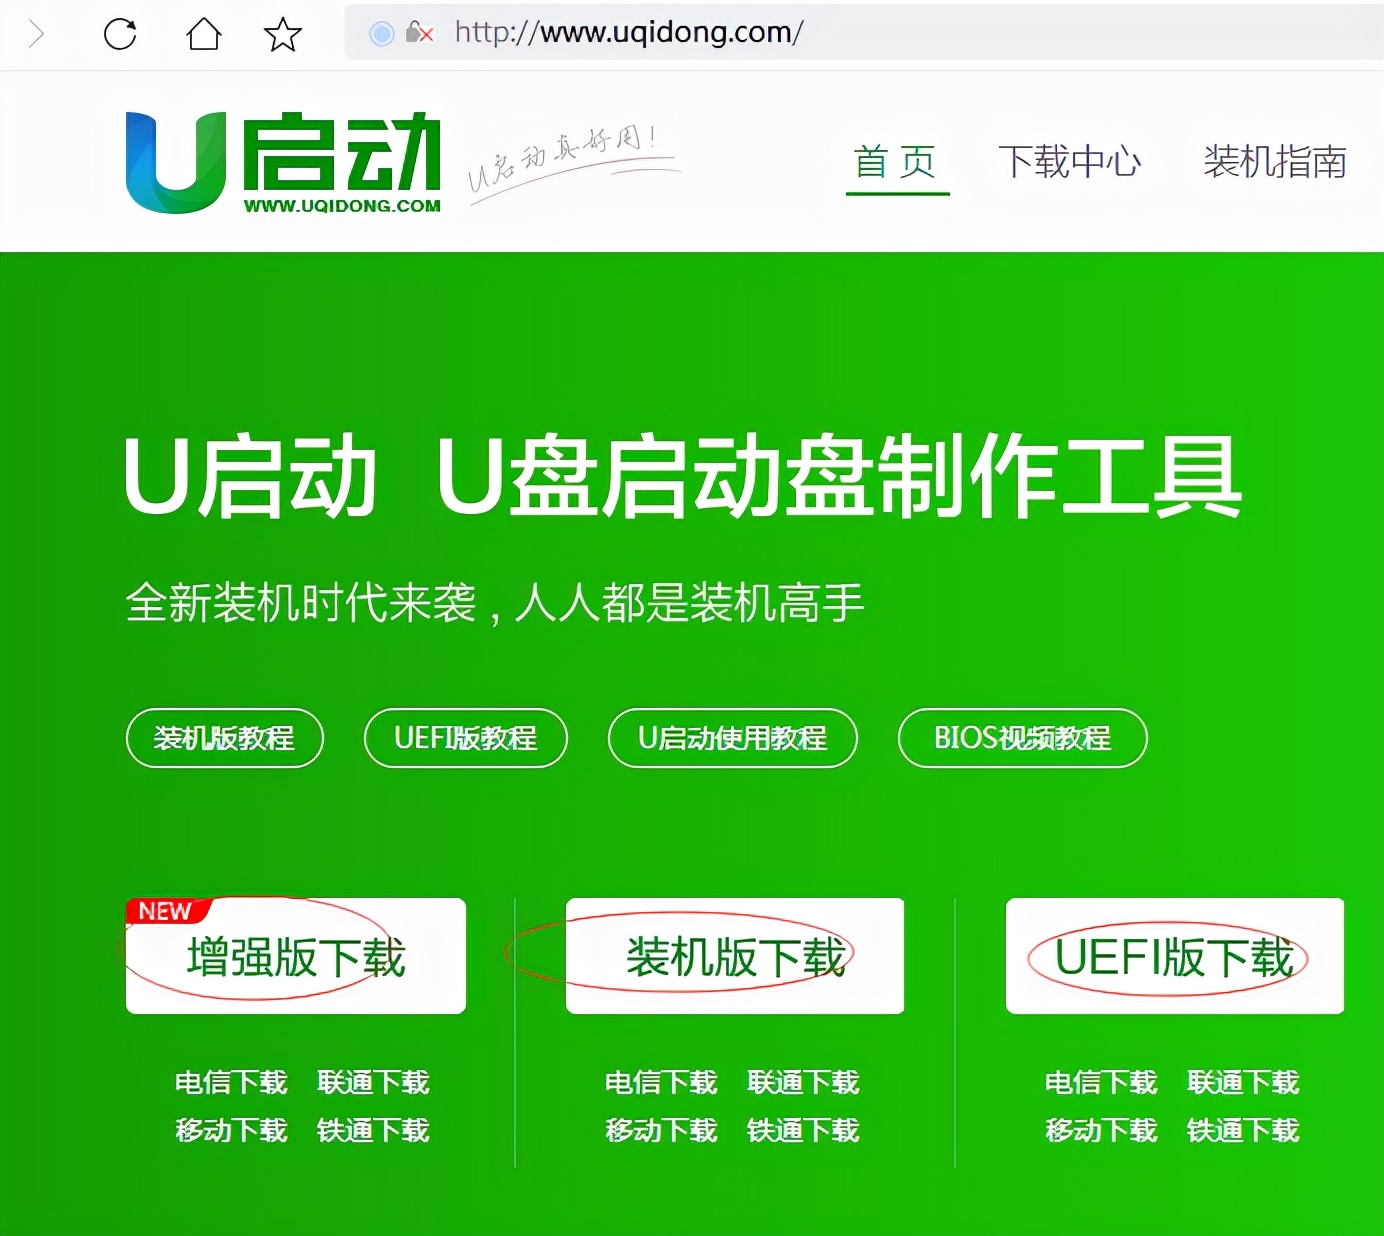Click the 增强版下载 download button
This screenshot has width=1384, height=1236.
coord(295,956)
